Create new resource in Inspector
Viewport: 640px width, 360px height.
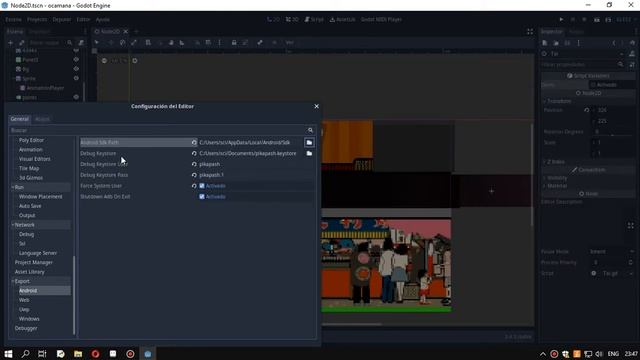pos(544,43)
